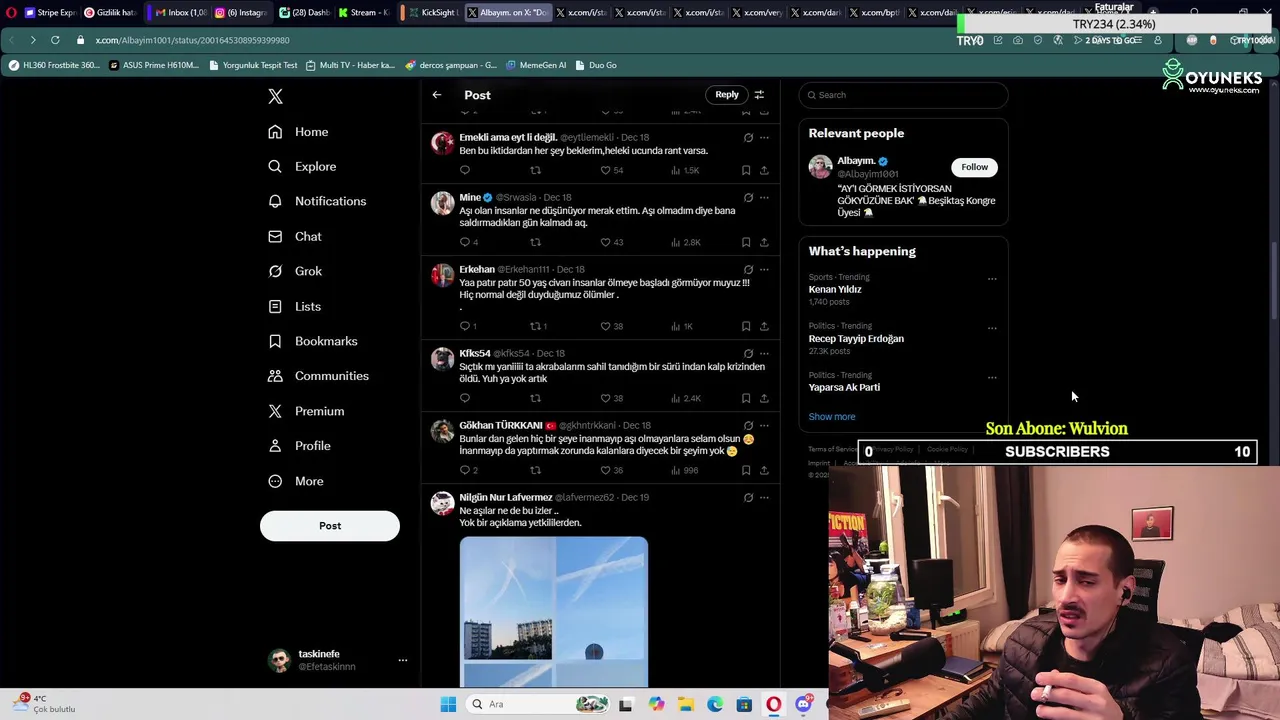Open Grok action on Nilgün Nur Lafvermez's reply

tap(748, 497)
